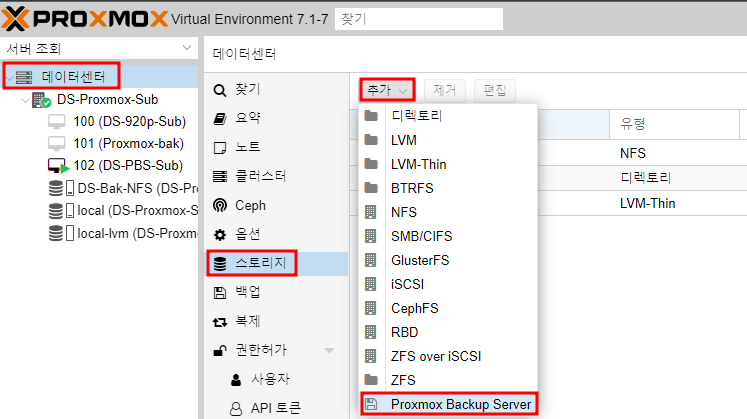This screenshot has height=419, width=747.
Task: Select VM 100 (DS-920p-Sub)
Action: coord(130,121)
